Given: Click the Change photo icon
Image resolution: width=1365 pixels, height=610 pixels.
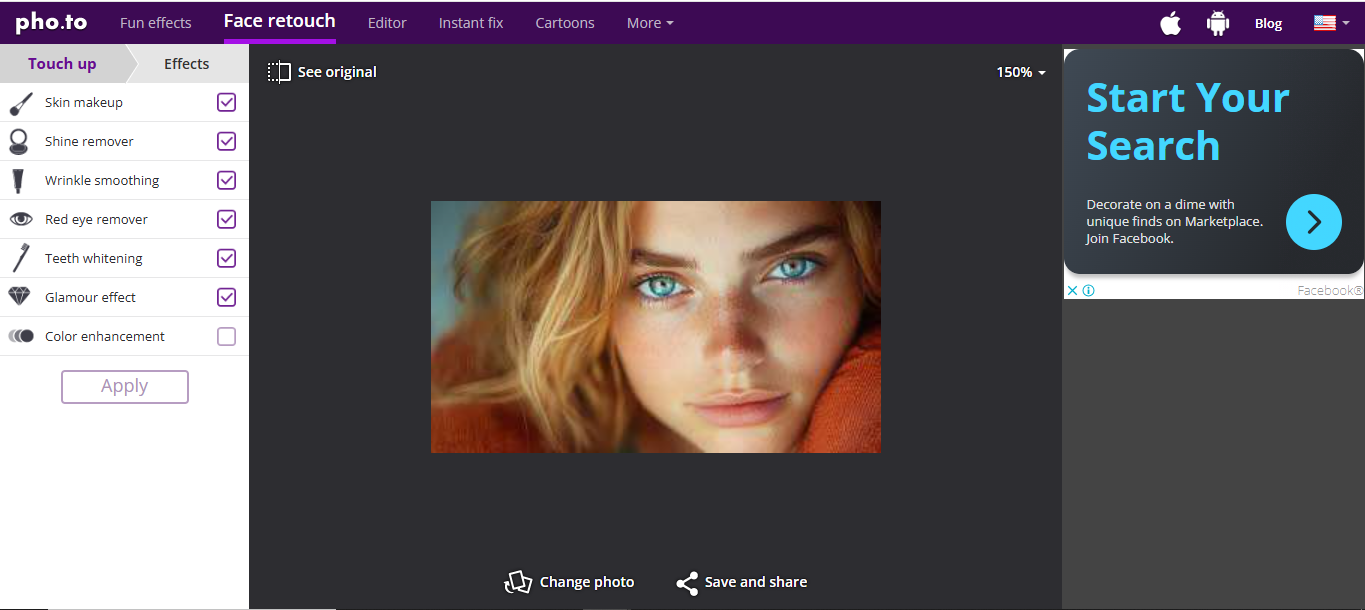Looking at the screenshot, I should pos(519,581).
